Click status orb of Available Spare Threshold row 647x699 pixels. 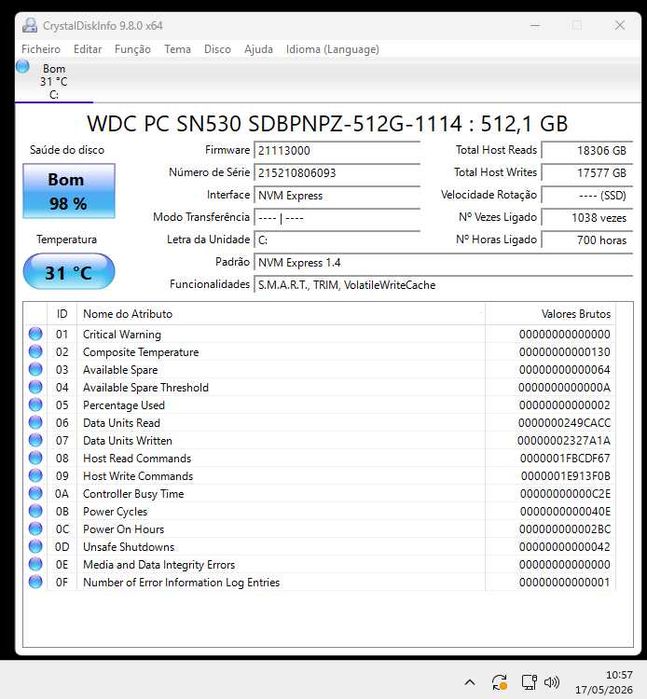[36, 387]
